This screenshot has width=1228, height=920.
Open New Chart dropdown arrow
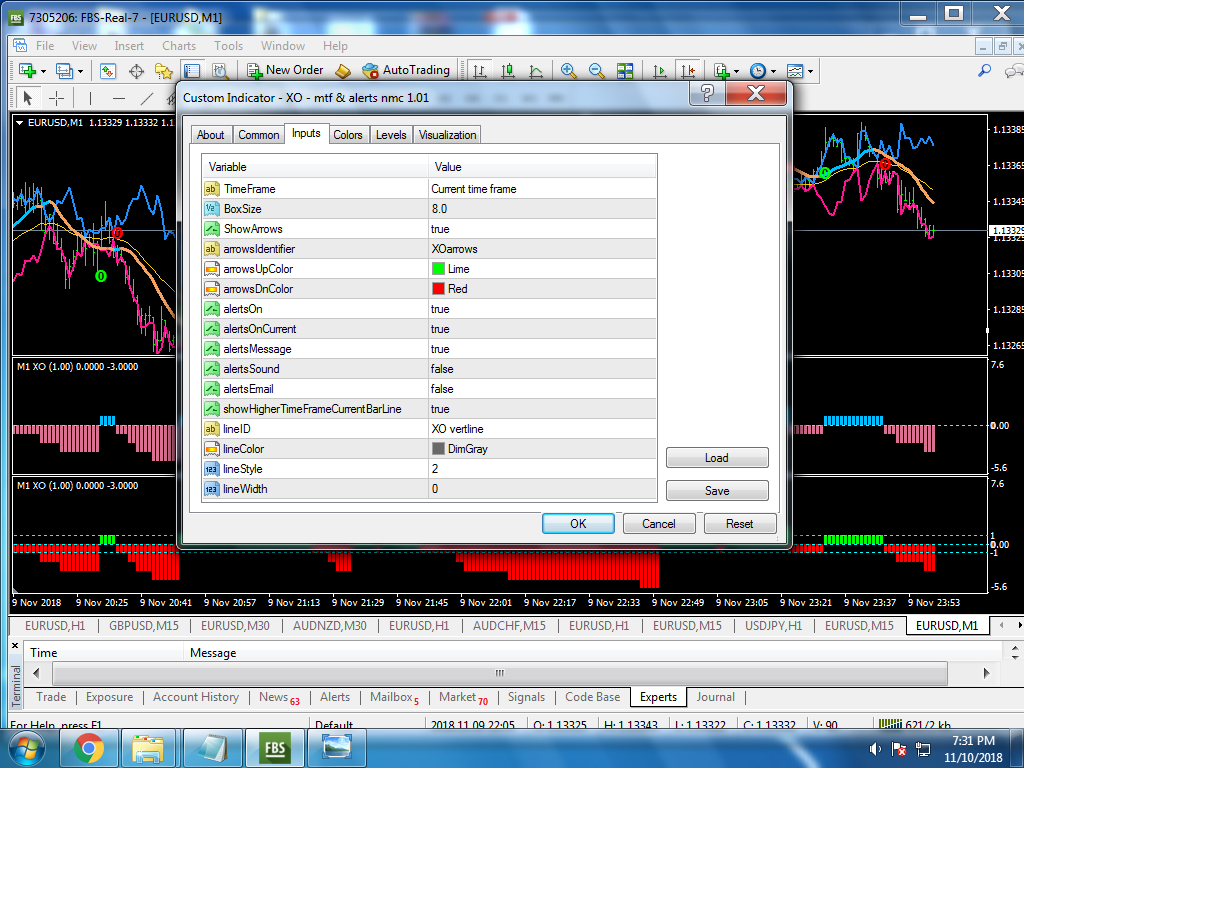point(43,71)
